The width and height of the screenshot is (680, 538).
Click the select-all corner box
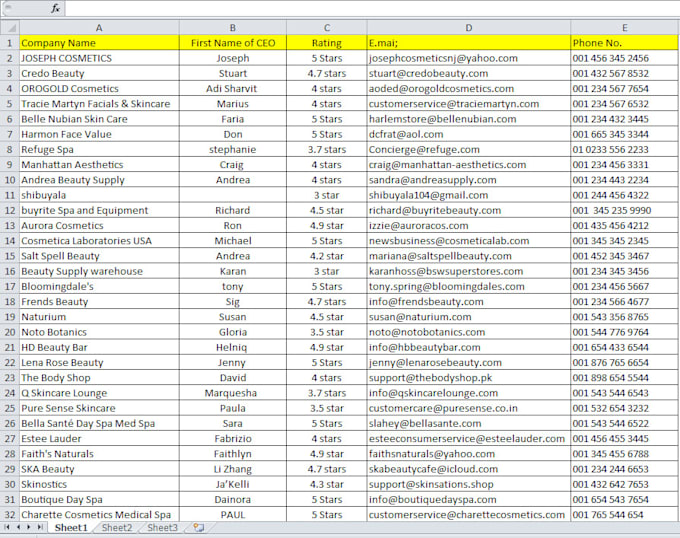10,28
